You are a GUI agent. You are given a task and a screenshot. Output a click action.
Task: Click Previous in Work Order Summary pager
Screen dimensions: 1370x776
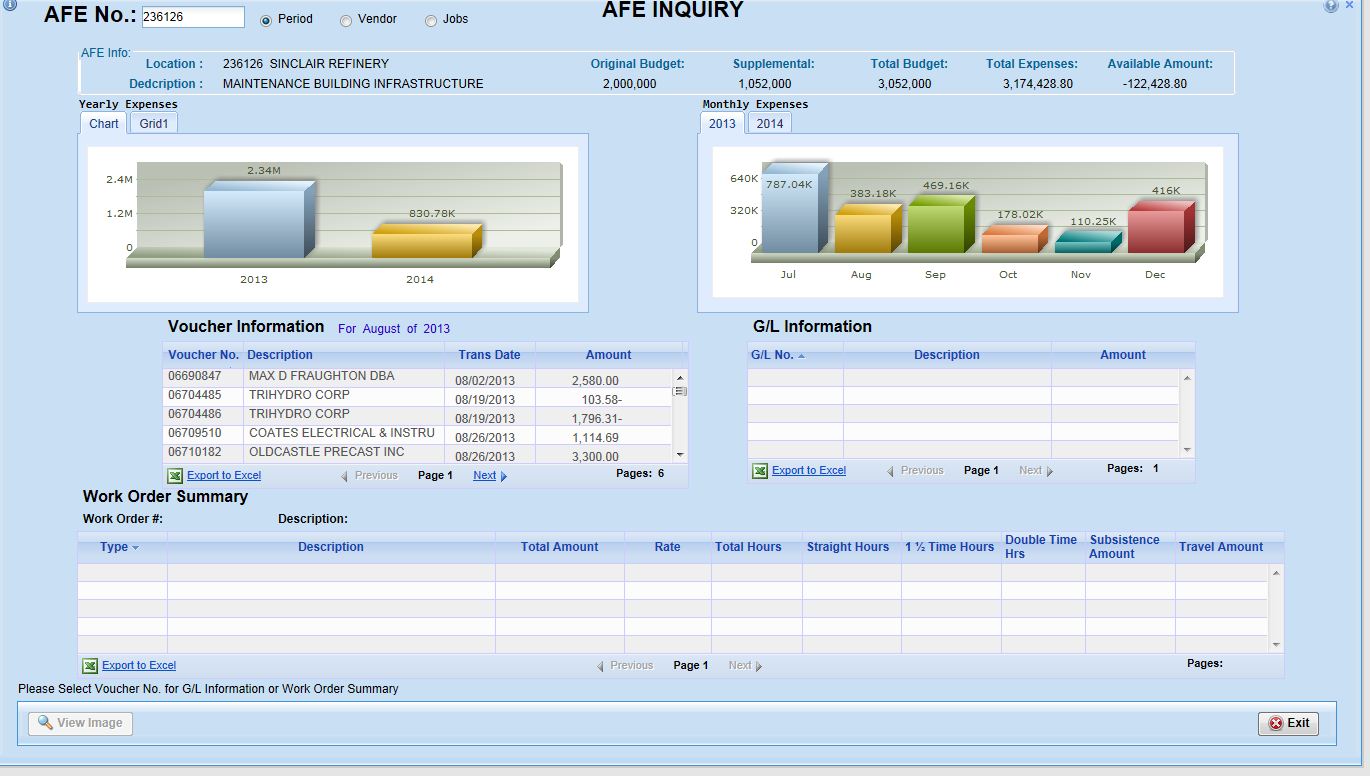pyautogui.click(x=625, y=666)
